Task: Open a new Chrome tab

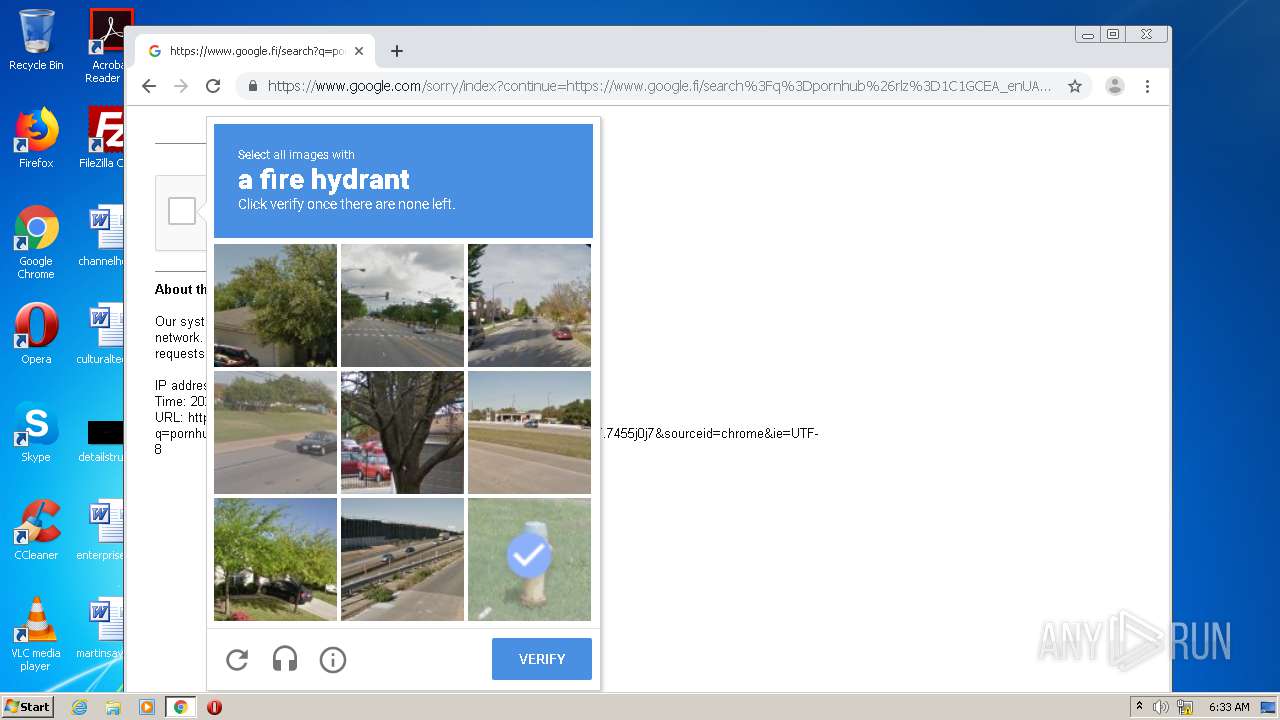Action: [x=397, y=51]
